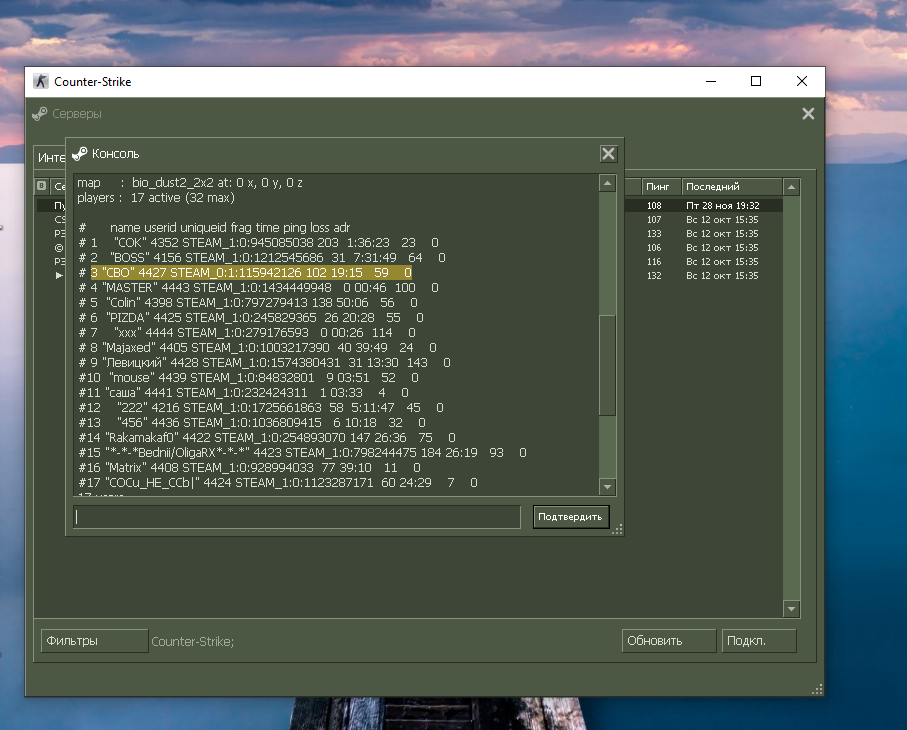Click into the console command input field

[x=297, y=517]
